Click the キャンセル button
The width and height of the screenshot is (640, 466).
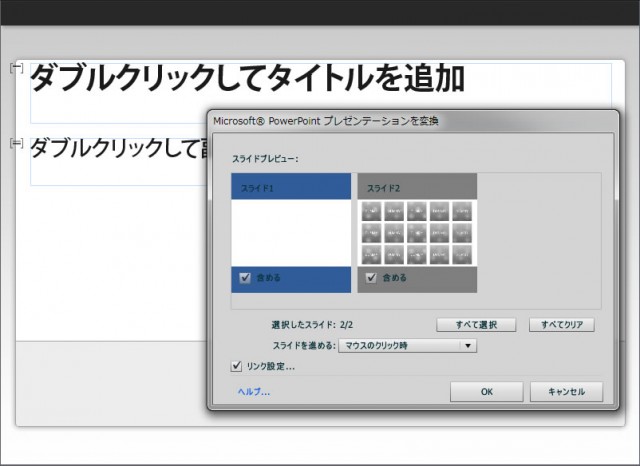[x=566, y=392]
